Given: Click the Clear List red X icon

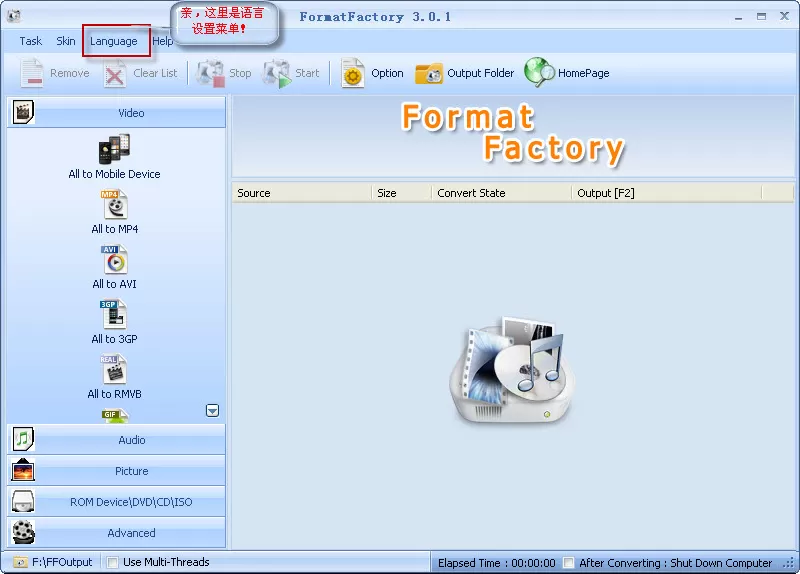Looking at the screenshot, I should (115, 74).
